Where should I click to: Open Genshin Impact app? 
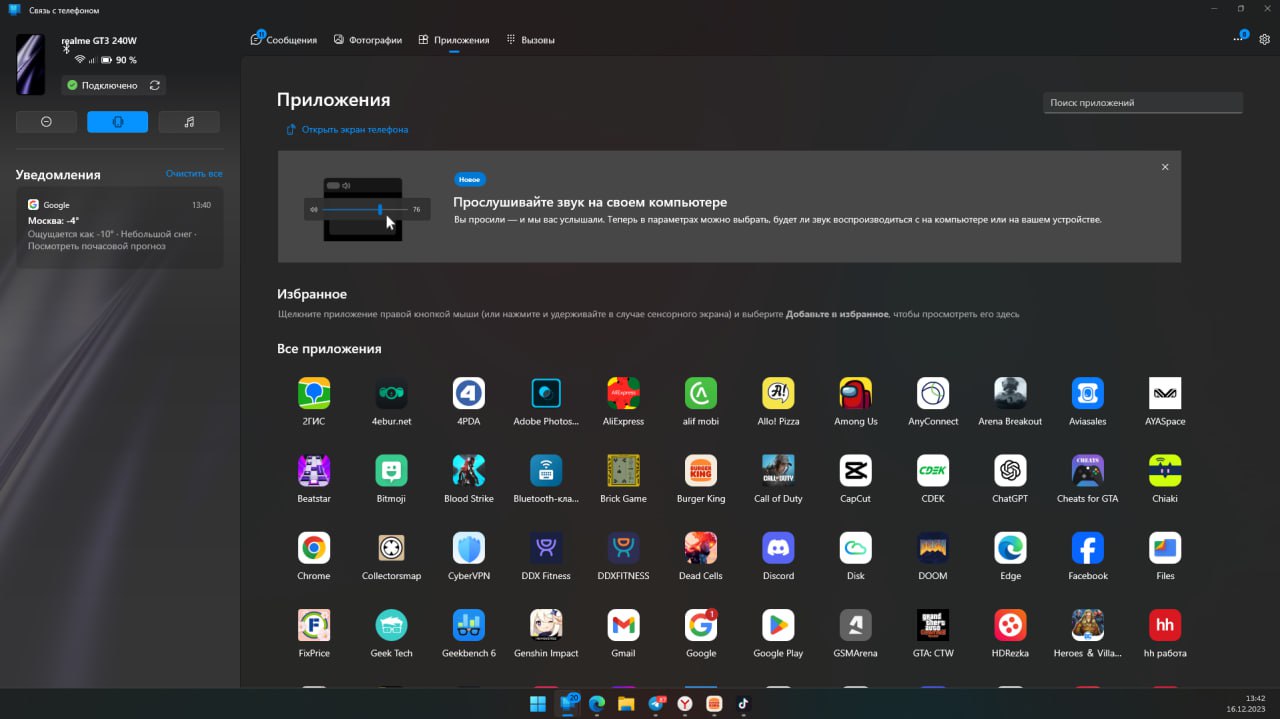point(546,626)
